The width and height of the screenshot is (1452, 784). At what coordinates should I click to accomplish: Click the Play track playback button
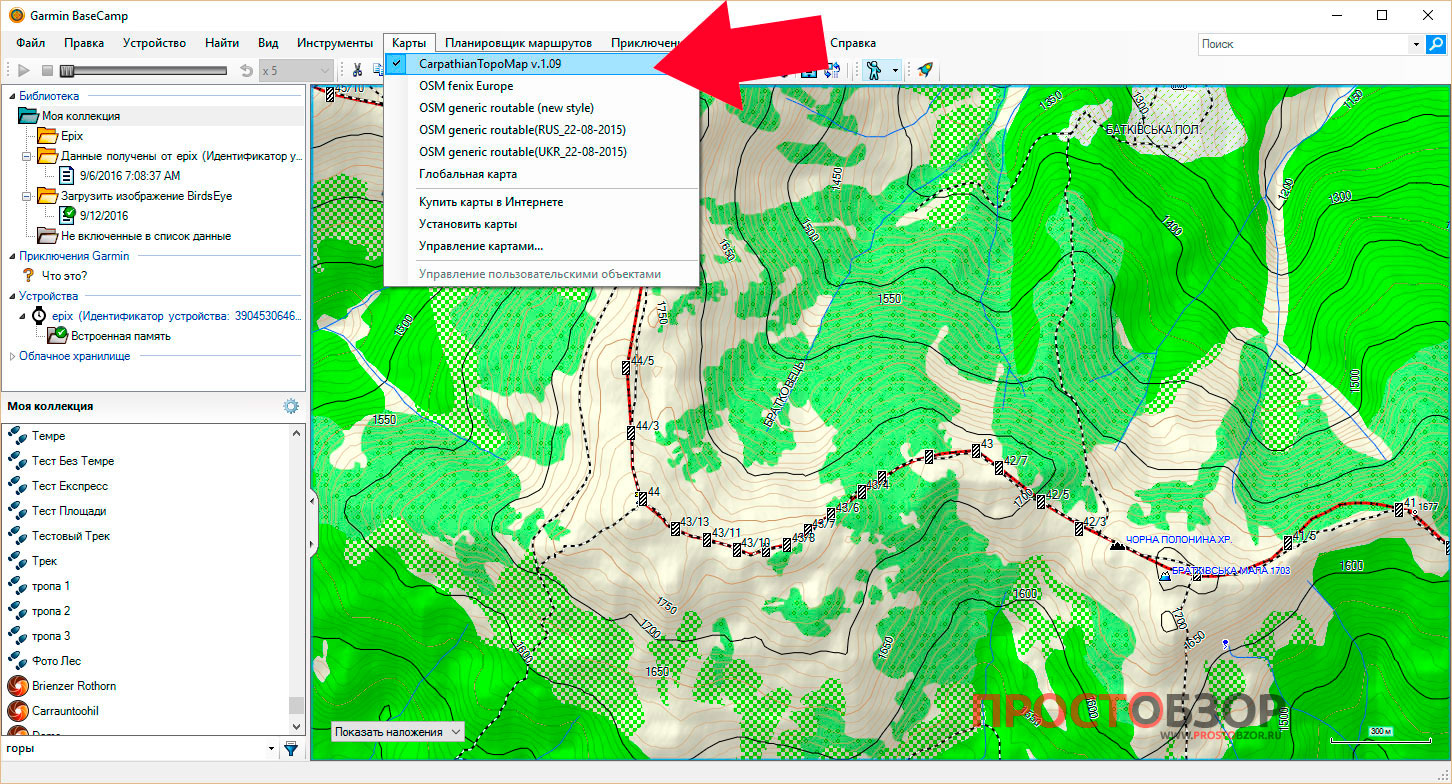[x=24, y=70]
